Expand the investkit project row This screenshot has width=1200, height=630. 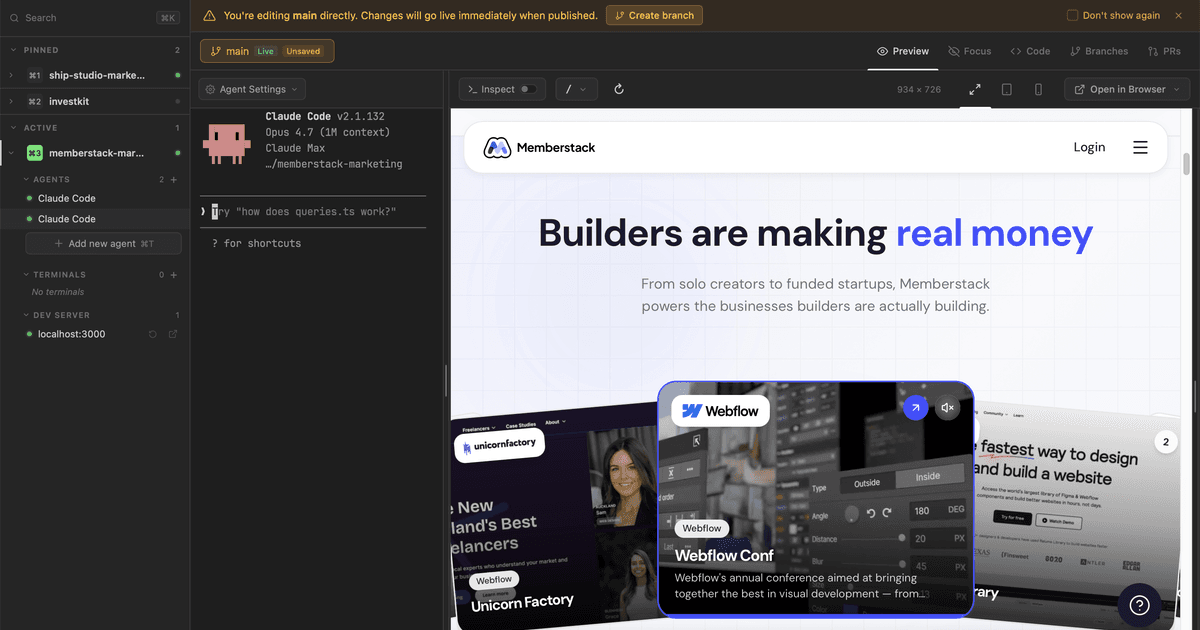pyautogui.click(x=12, y=101)
